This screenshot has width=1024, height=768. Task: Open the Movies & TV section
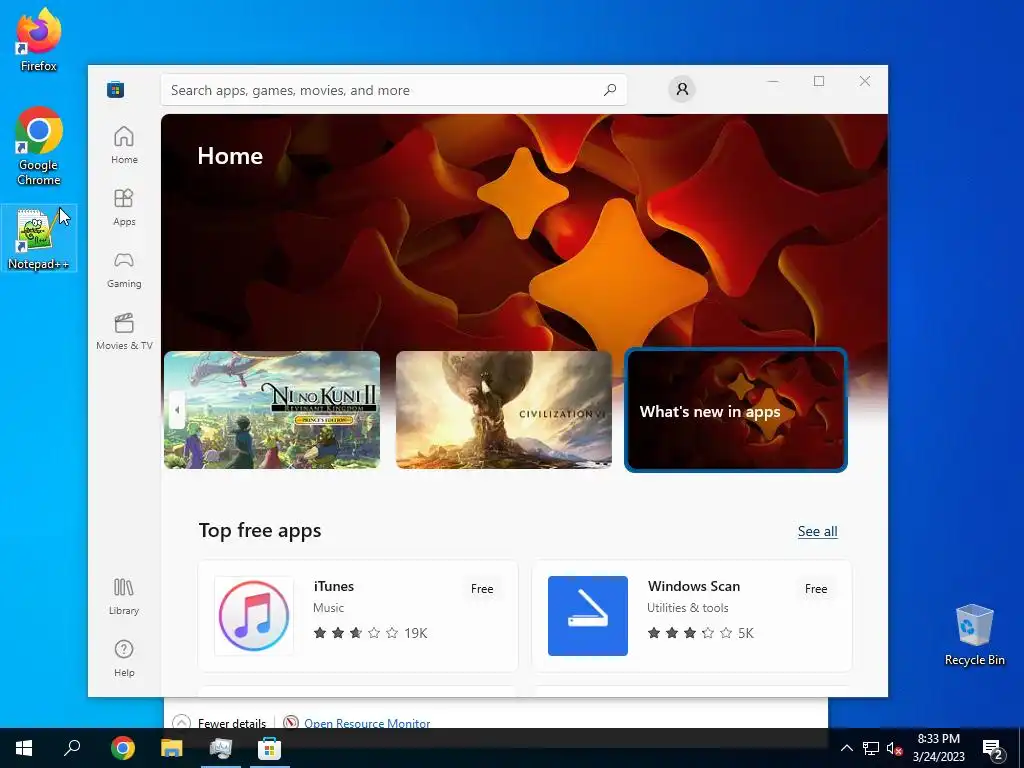pyautogui.click(x=124, y=331)
